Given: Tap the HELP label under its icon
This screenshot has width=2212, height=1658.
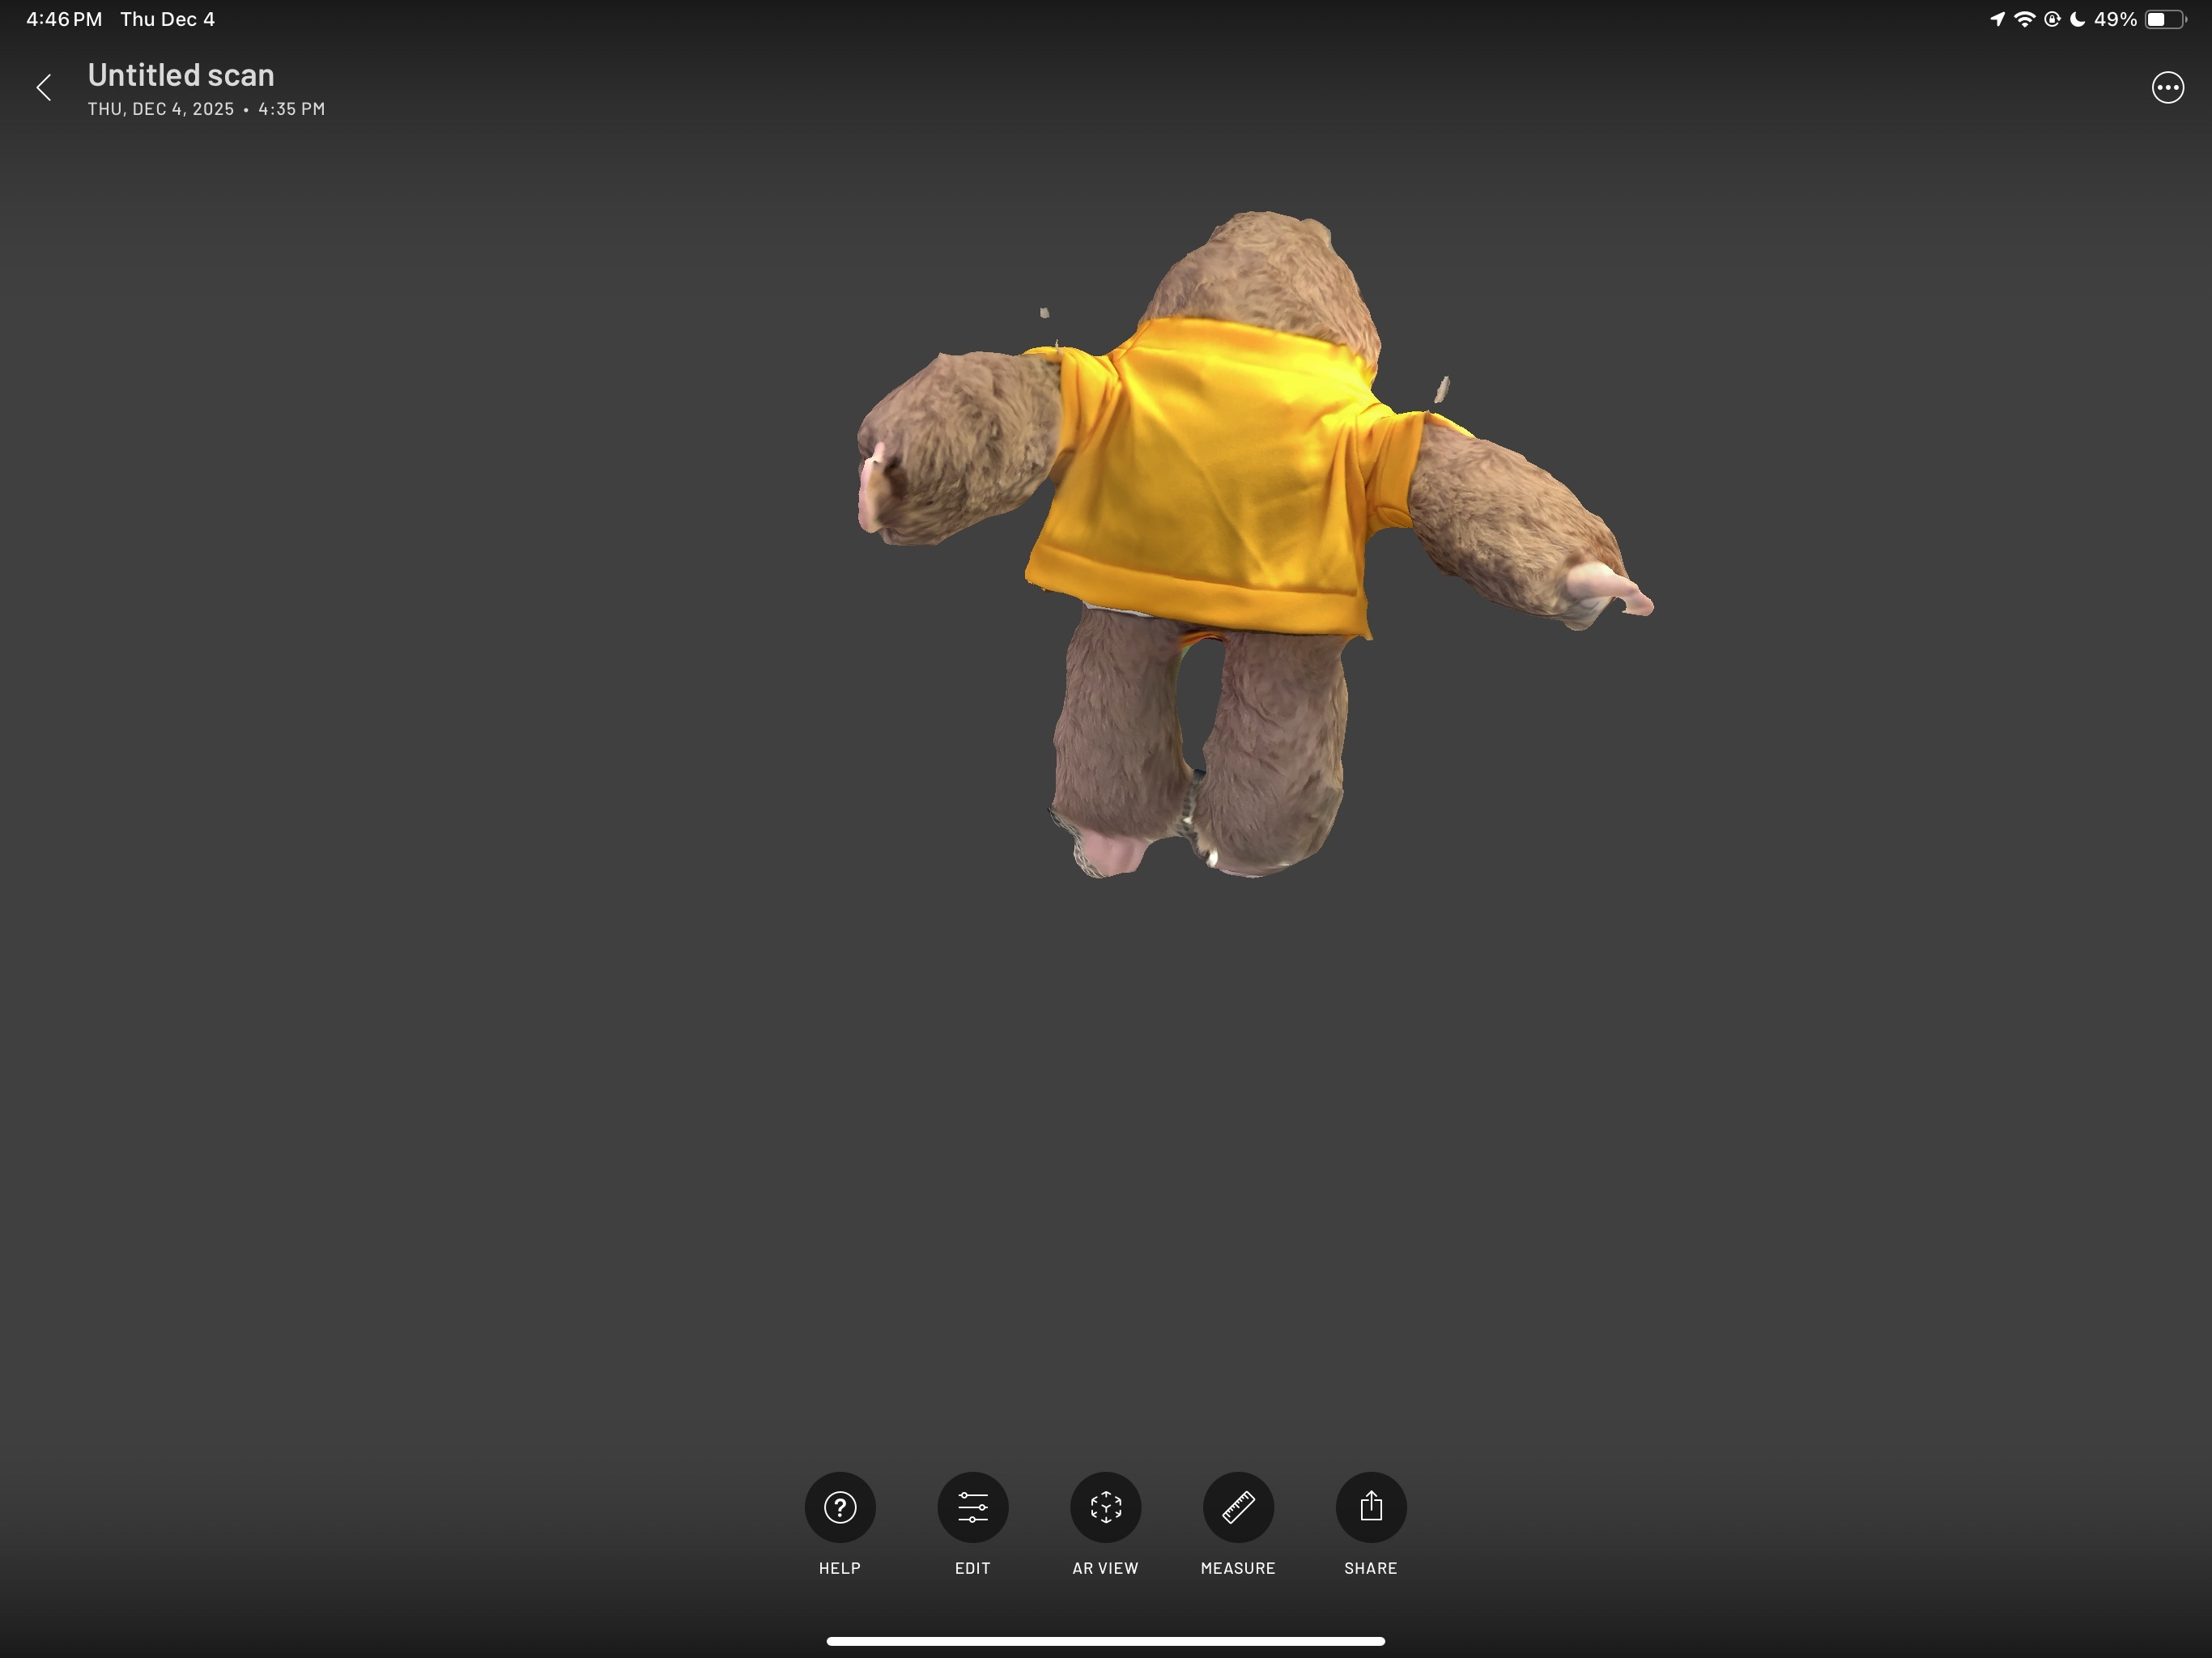Looking at the screenshot, I should (x=839, y=1568).
